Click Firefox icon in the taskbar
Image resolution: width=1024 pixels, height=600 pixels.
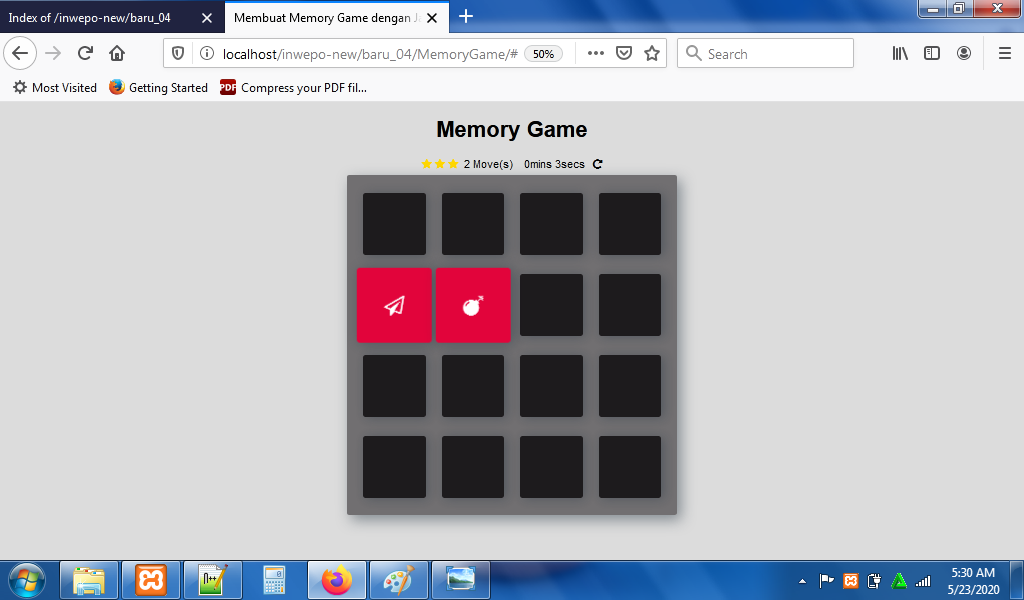[337, 580]
